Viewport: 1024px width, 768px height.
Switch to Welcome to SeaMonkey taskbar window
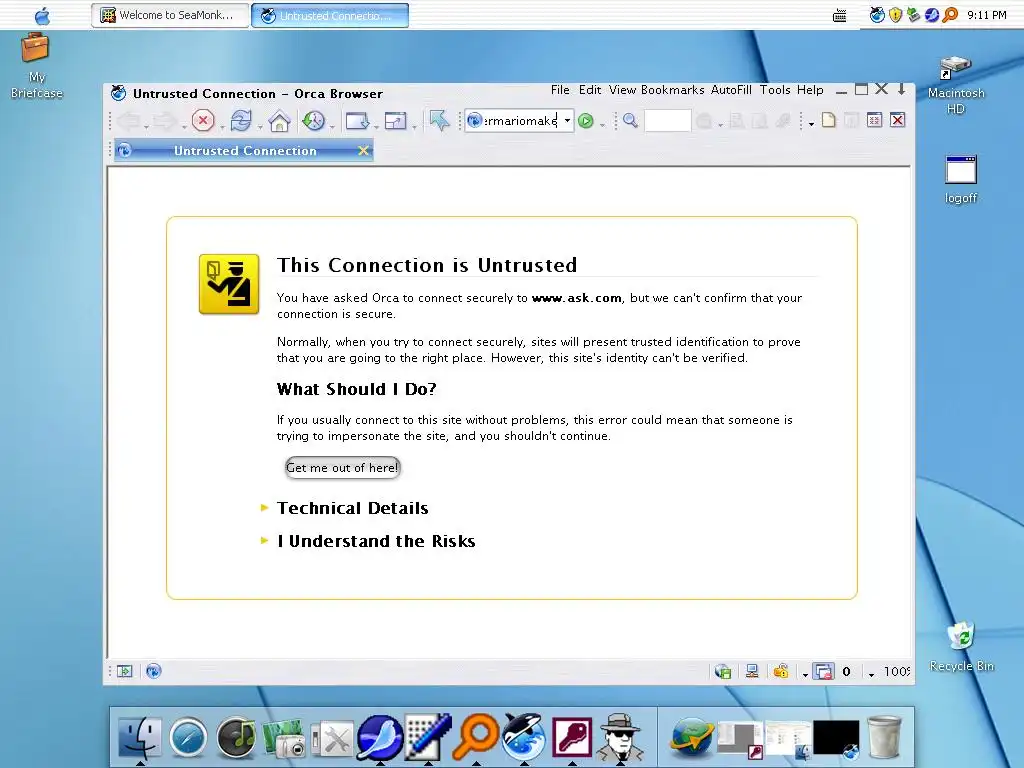(x=170, y=15)
